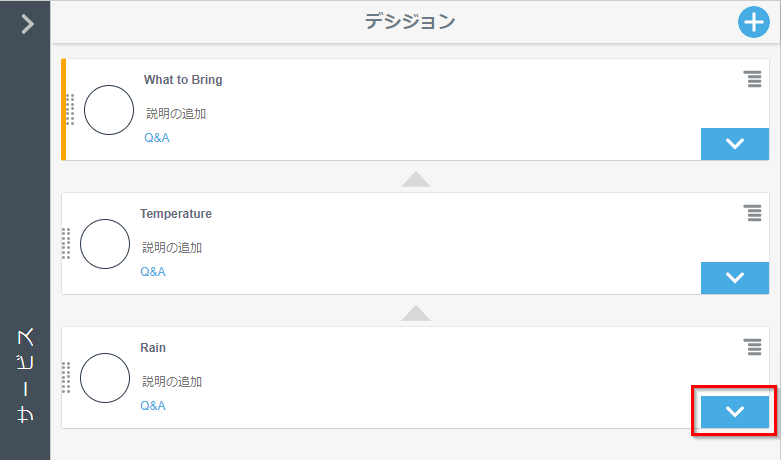
Task: Open the Q&A link under What to Bring
Action: (x=156, y=138)
